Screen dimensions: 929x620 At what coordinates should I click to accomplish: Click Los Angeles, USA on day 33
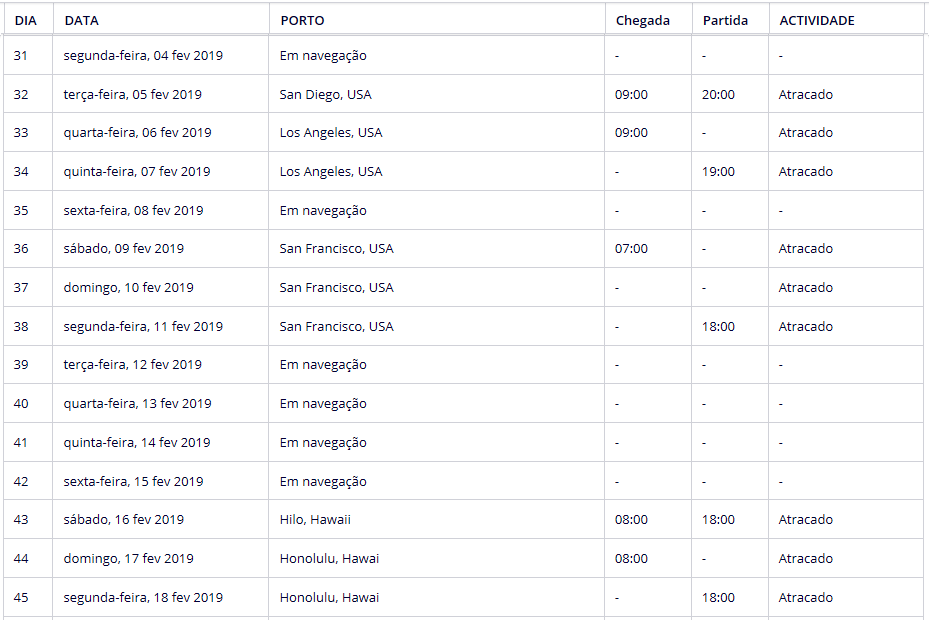tap(331, 133)
